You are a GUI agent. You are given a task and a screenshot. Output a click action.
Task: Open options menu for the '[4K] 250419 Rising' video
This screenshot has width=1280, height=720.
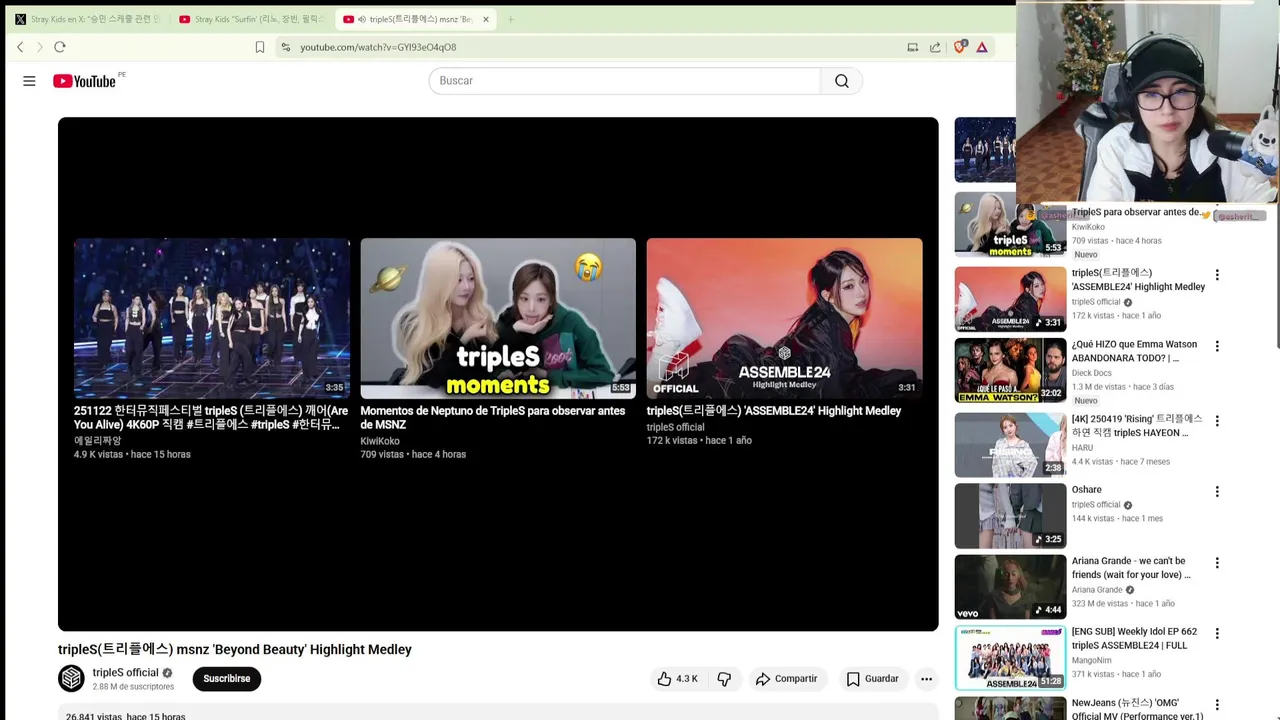[1217, 421]
